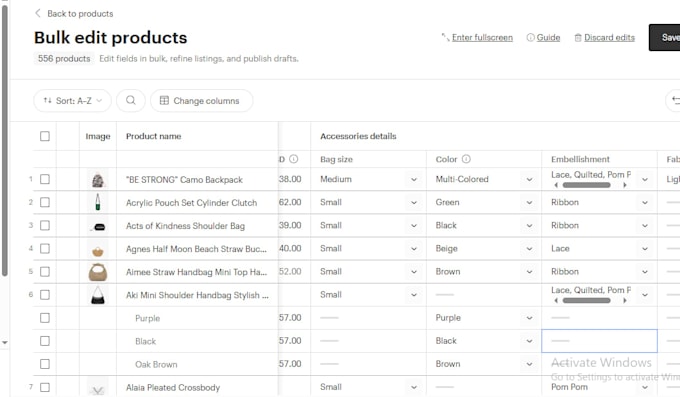Click the partially visible button right of toolbar
The width and height of the screenshot is (680, 397).
[x=673, y=101]
